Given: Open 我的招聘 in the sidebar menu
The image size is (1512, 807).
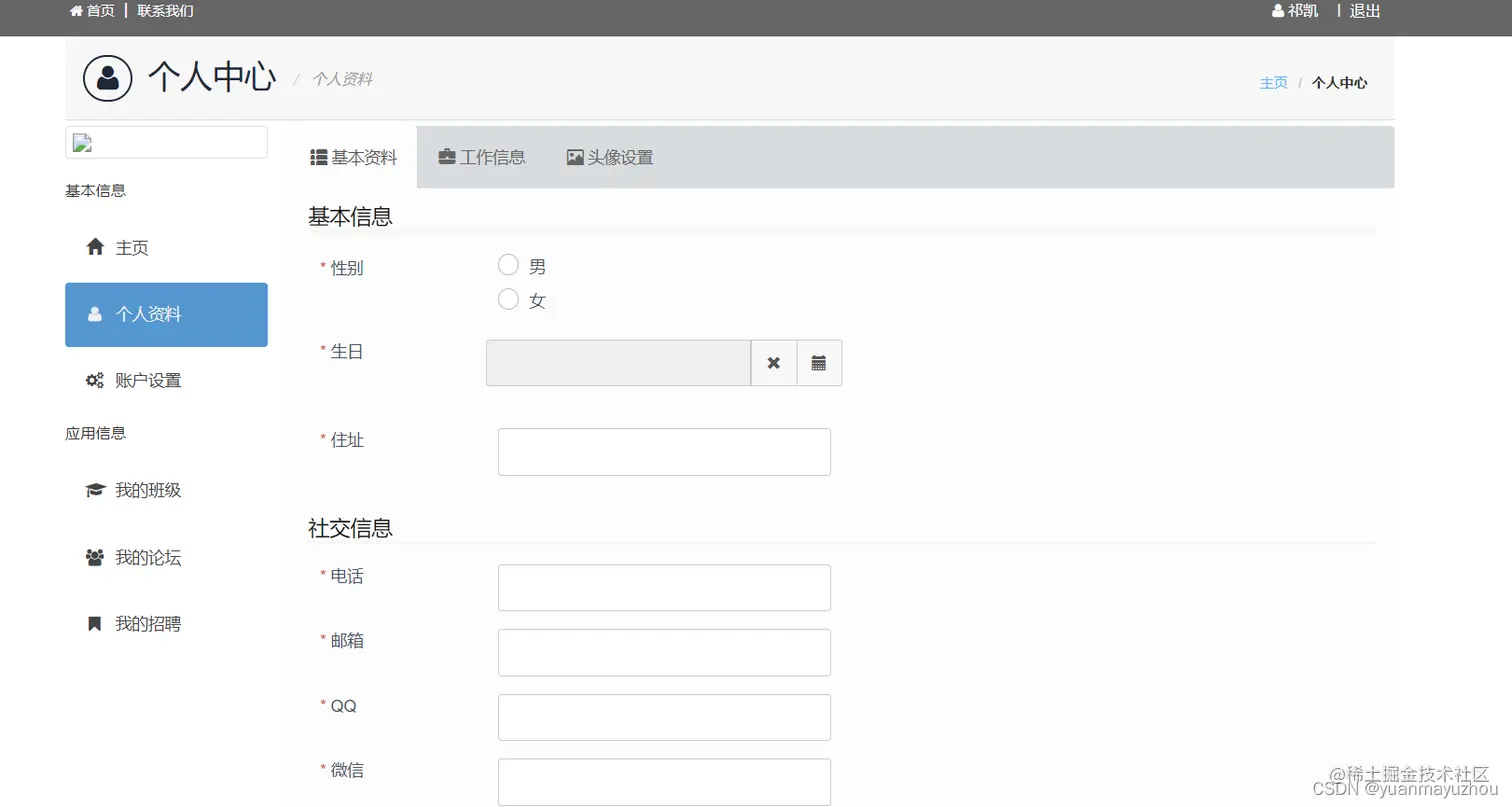Looking at the screenshot, I should point(166,624).
